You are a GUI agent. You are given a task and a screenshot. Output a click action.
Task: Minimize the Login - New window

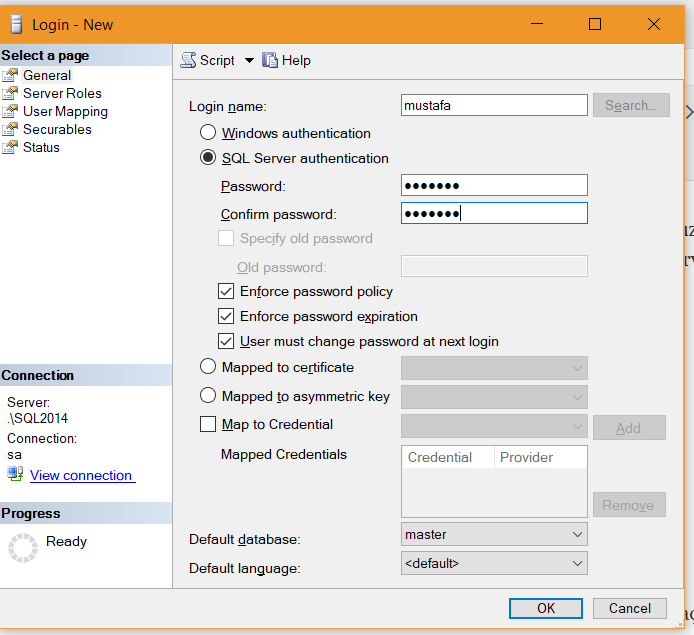coord(537,24)
